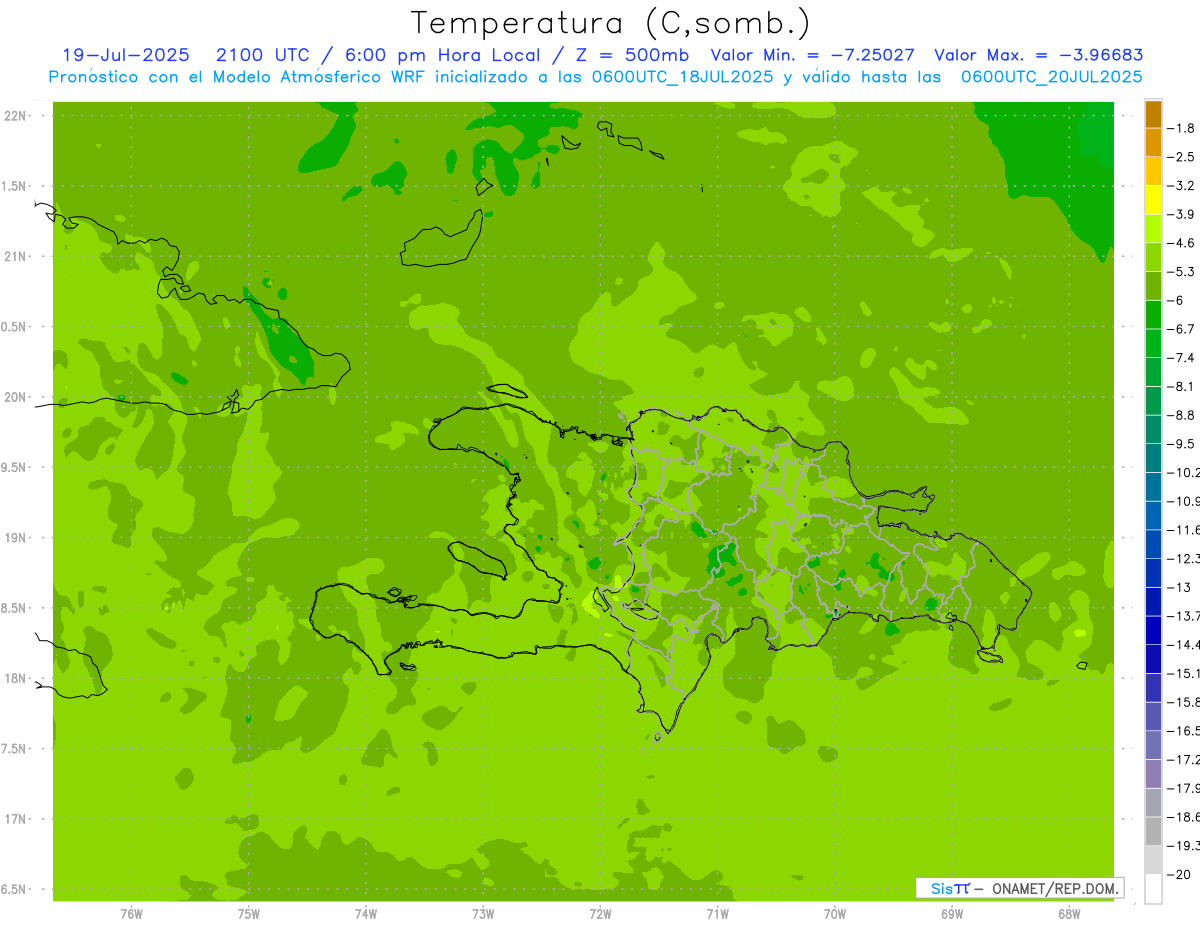Click the '-3.9' legend value
This screenshot has height=927, width=1200.
tap(1183, 214)
